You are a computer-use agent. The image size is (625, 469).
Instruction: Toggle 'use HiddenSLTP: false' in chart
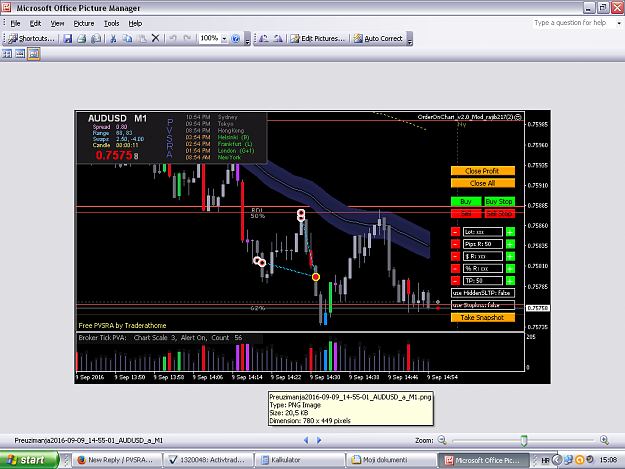[x=483, y=293]
